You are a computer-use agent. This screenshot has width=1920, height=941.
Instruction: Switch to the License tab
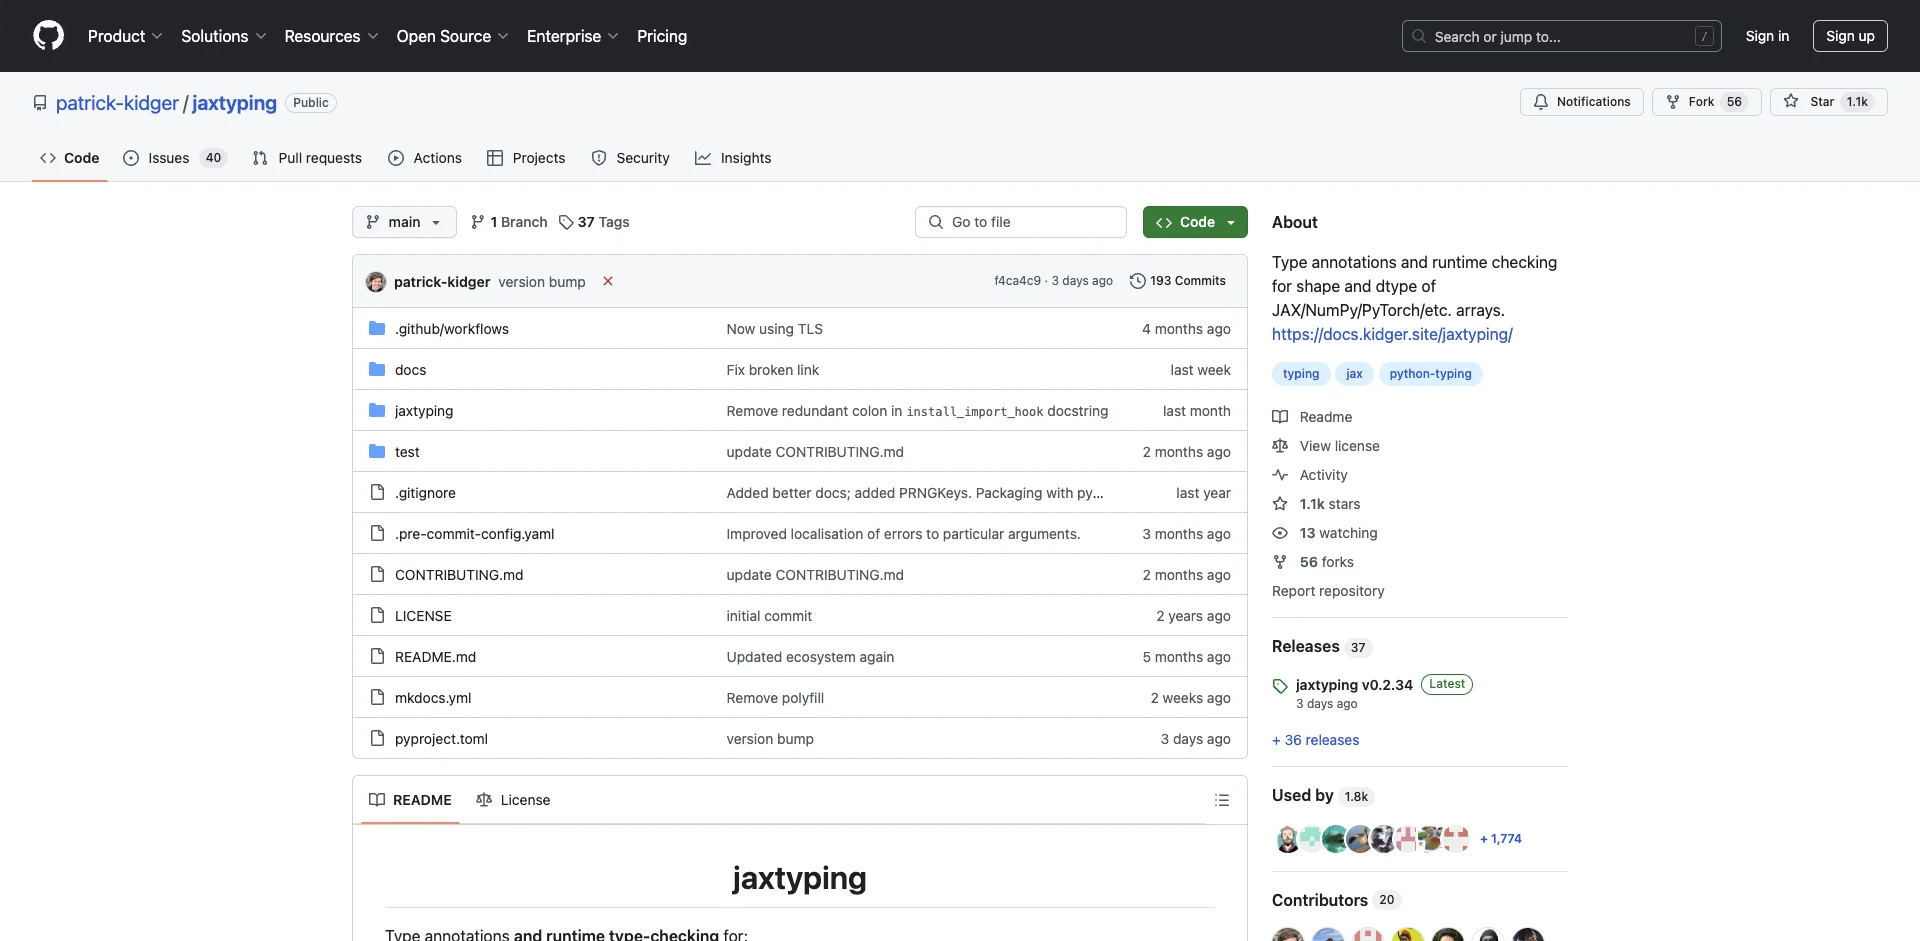[x=513, y=800]
